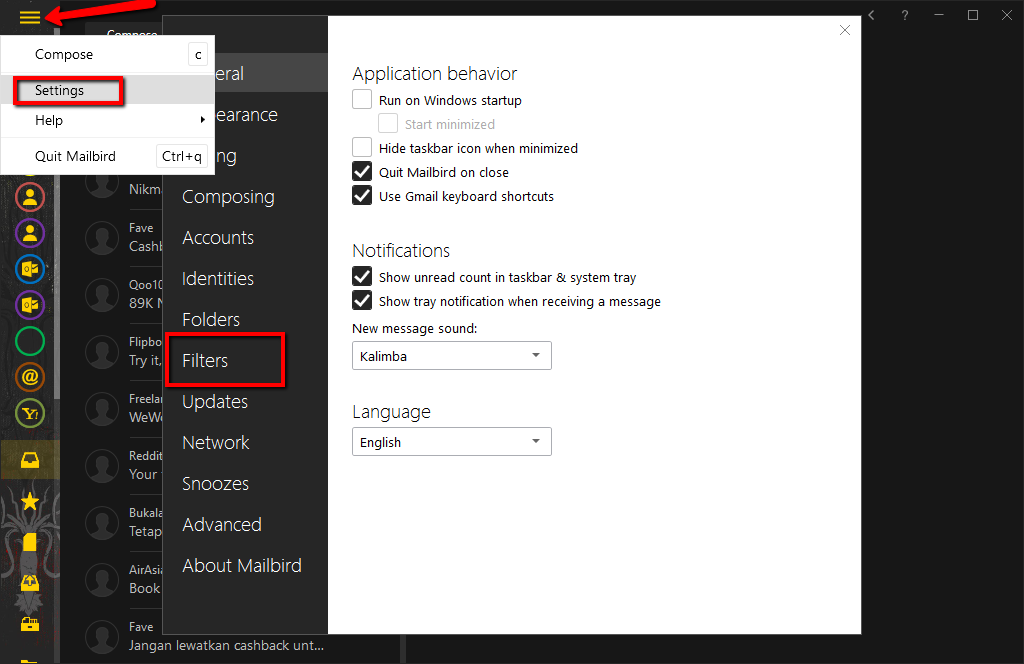Image resolution: width=1024 pixels, height=664 pixels.
Task: Switch to the Yahoo account
Action: pyautogui.click(x=30, y=413)
